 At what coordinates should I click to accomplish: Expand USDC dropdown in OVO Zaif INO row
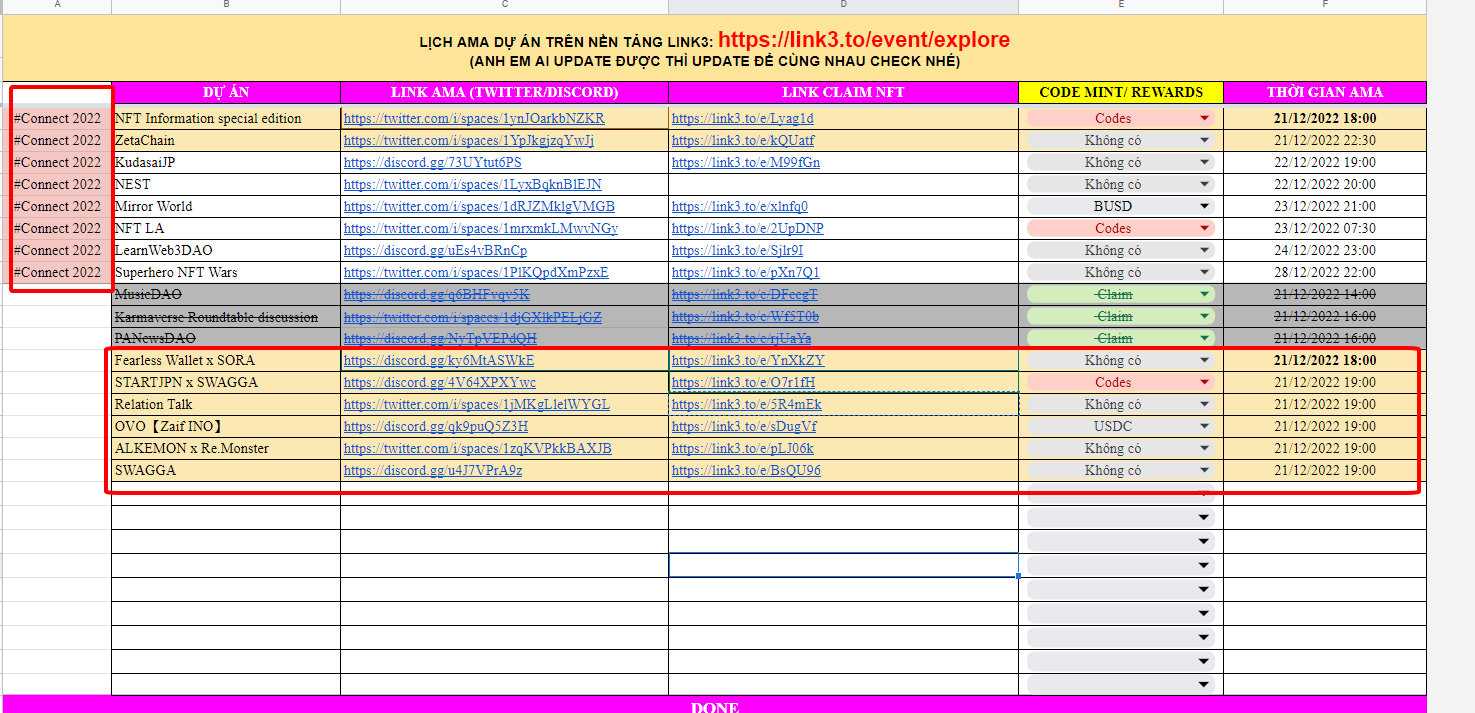1204,426
